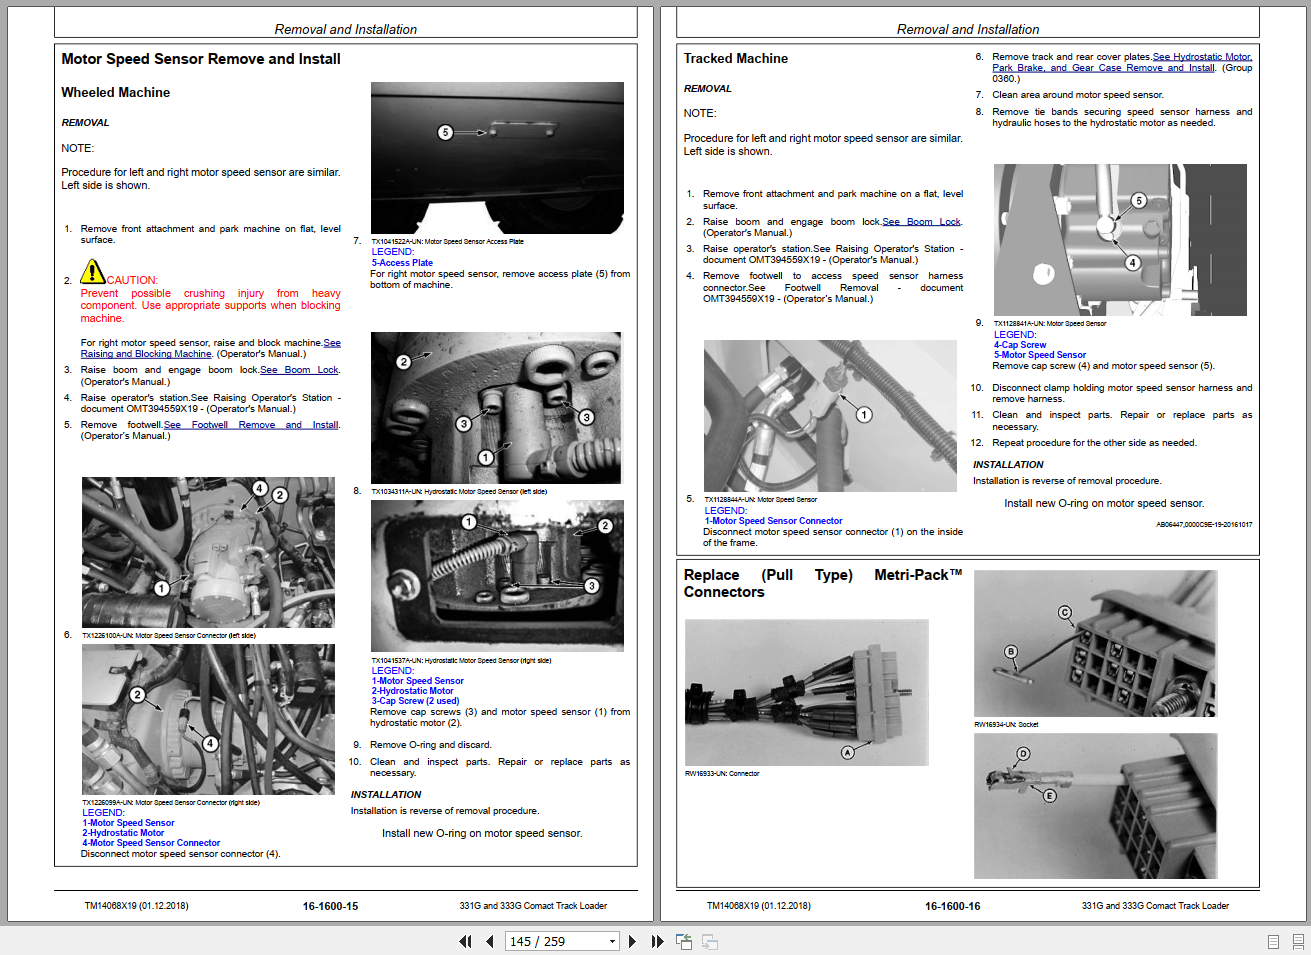
Task: Click the Metri-Pack connector photo RW16933
Action: [x=806, y=692]
